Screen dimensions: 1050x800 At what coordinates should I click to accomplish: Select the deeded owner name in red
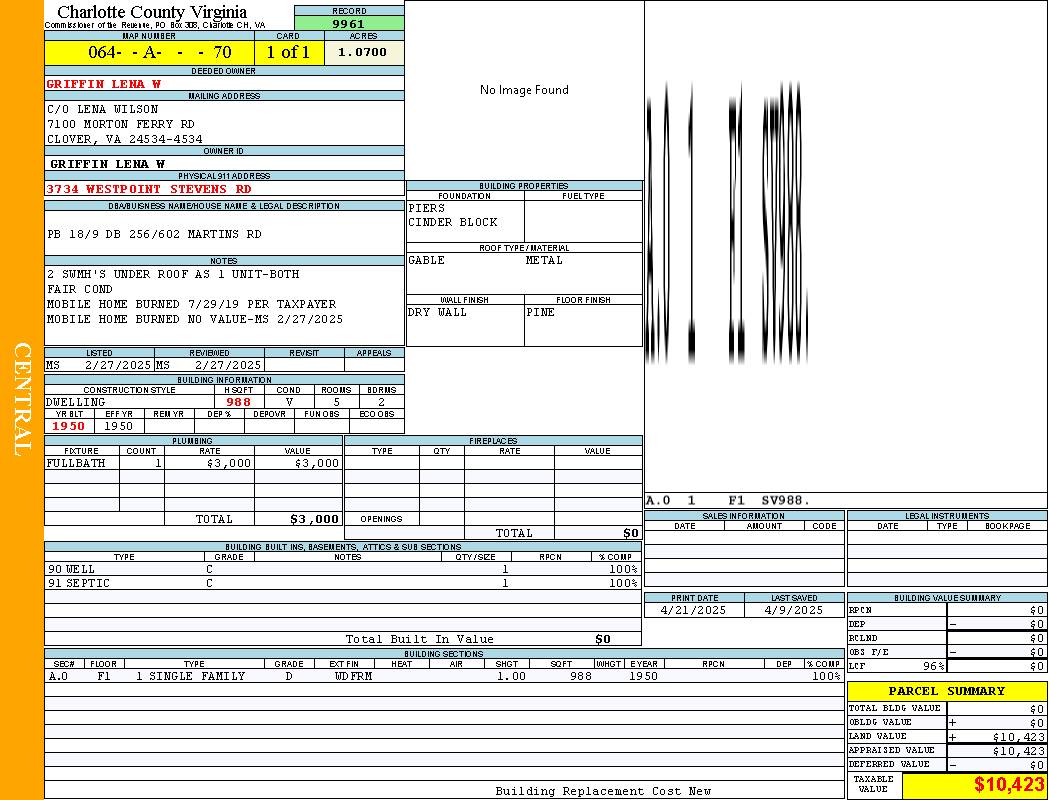[x=104, y=84]
